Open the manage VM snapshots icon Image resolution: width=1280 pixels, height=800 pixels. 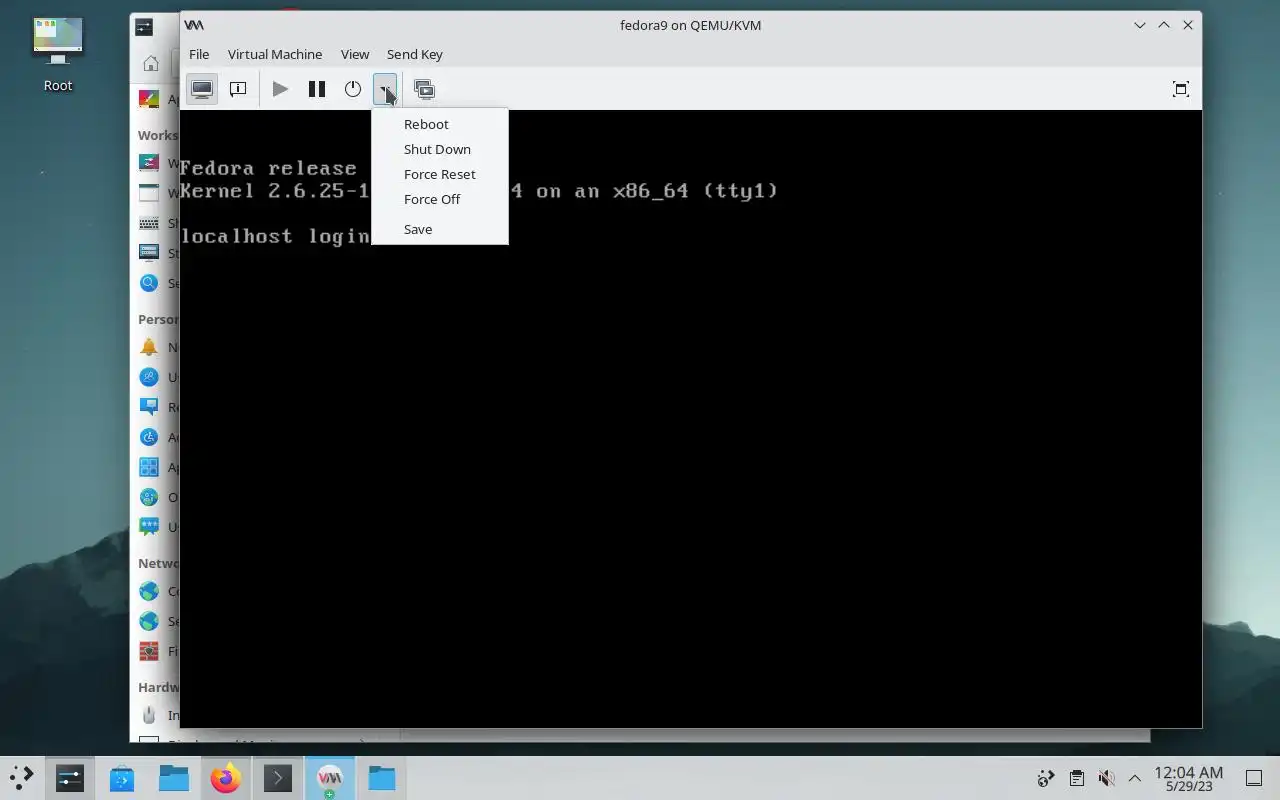pos(424,89)
